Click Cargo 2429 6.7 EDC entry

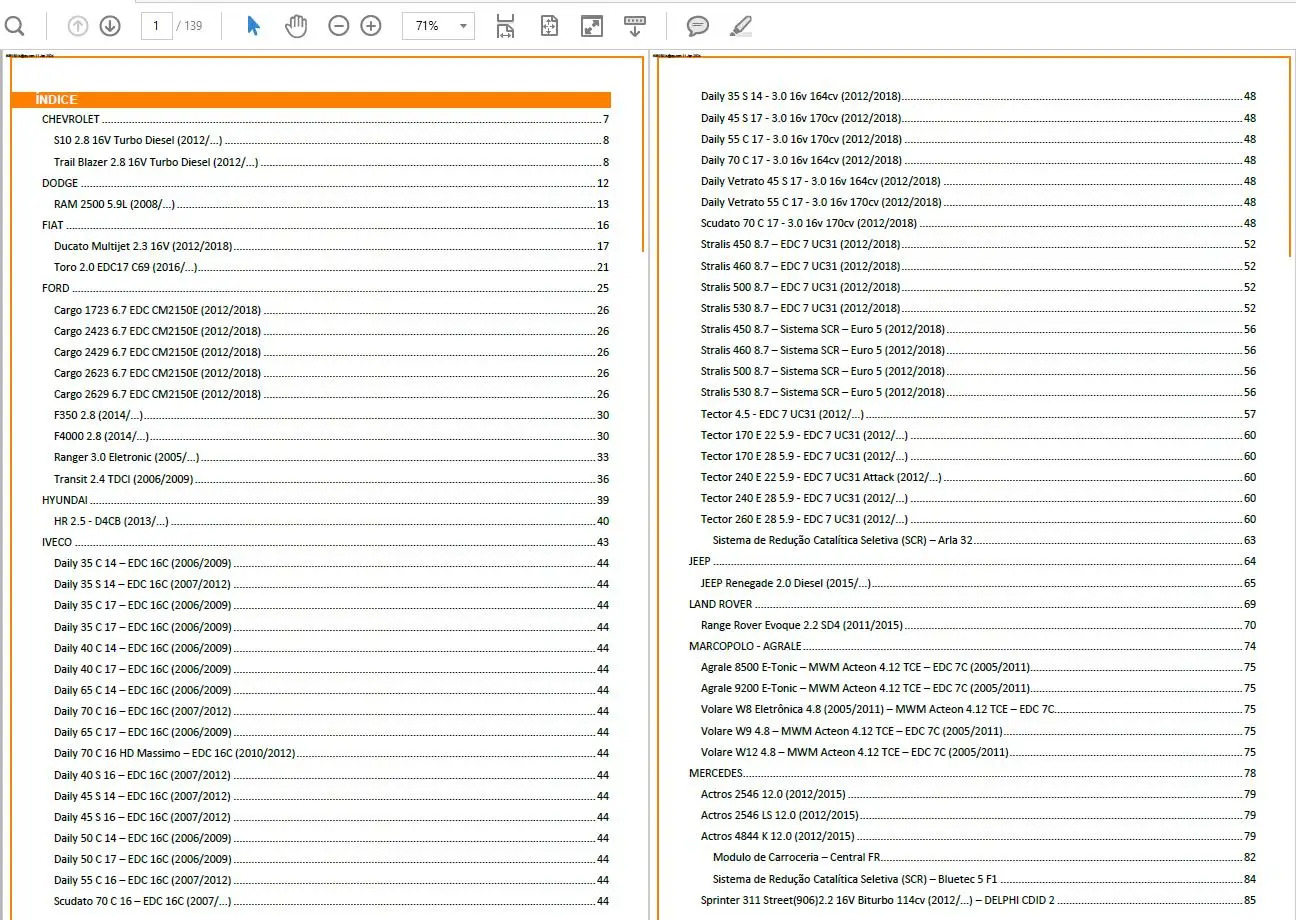coord(332,352)
